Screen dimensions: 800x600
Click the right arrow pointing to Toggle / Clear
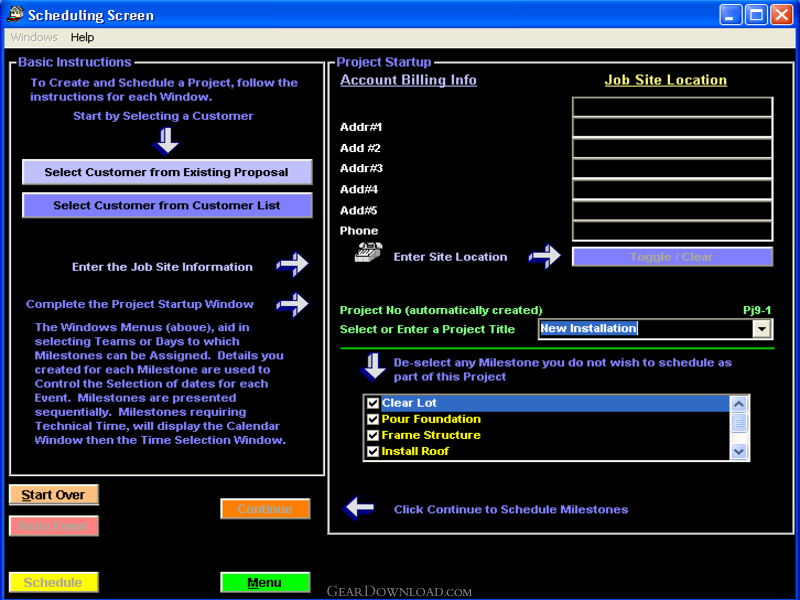click(544, 257)
